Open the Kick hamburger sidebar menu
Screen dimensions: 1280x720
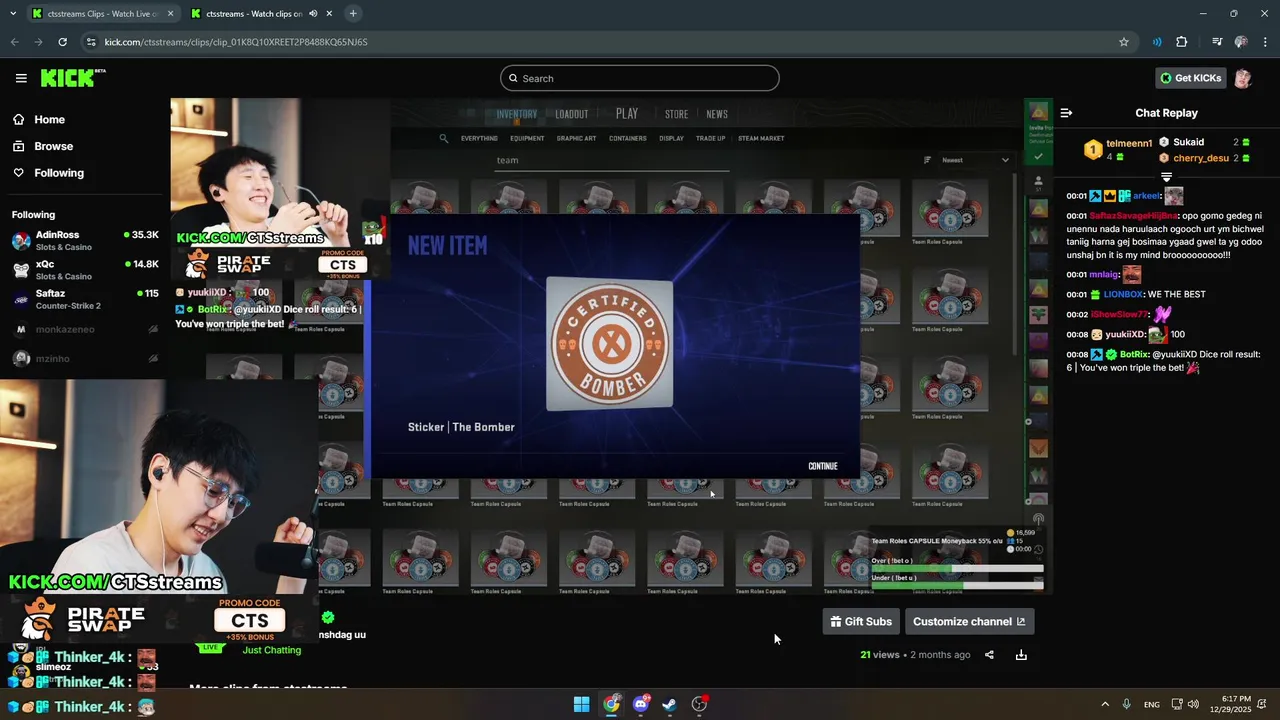[21, 78]
